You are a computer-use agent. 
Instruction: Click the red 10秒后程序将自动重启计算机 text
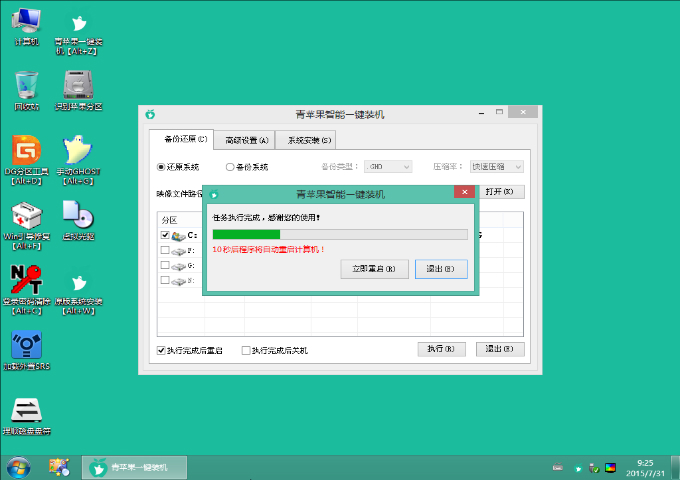click(268, 250)
